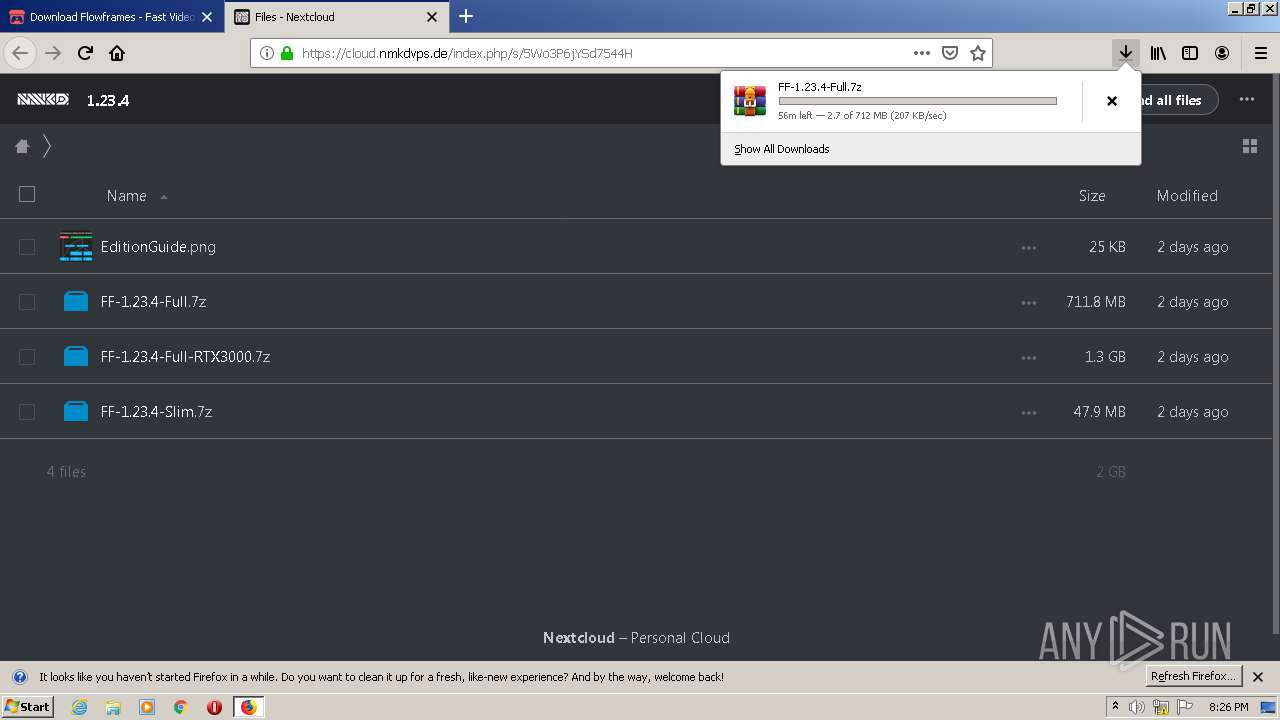This screenshot has height=720, width=1280.
Task: Open page actions three-dot menu in URL bar
Action: [922, 53]
